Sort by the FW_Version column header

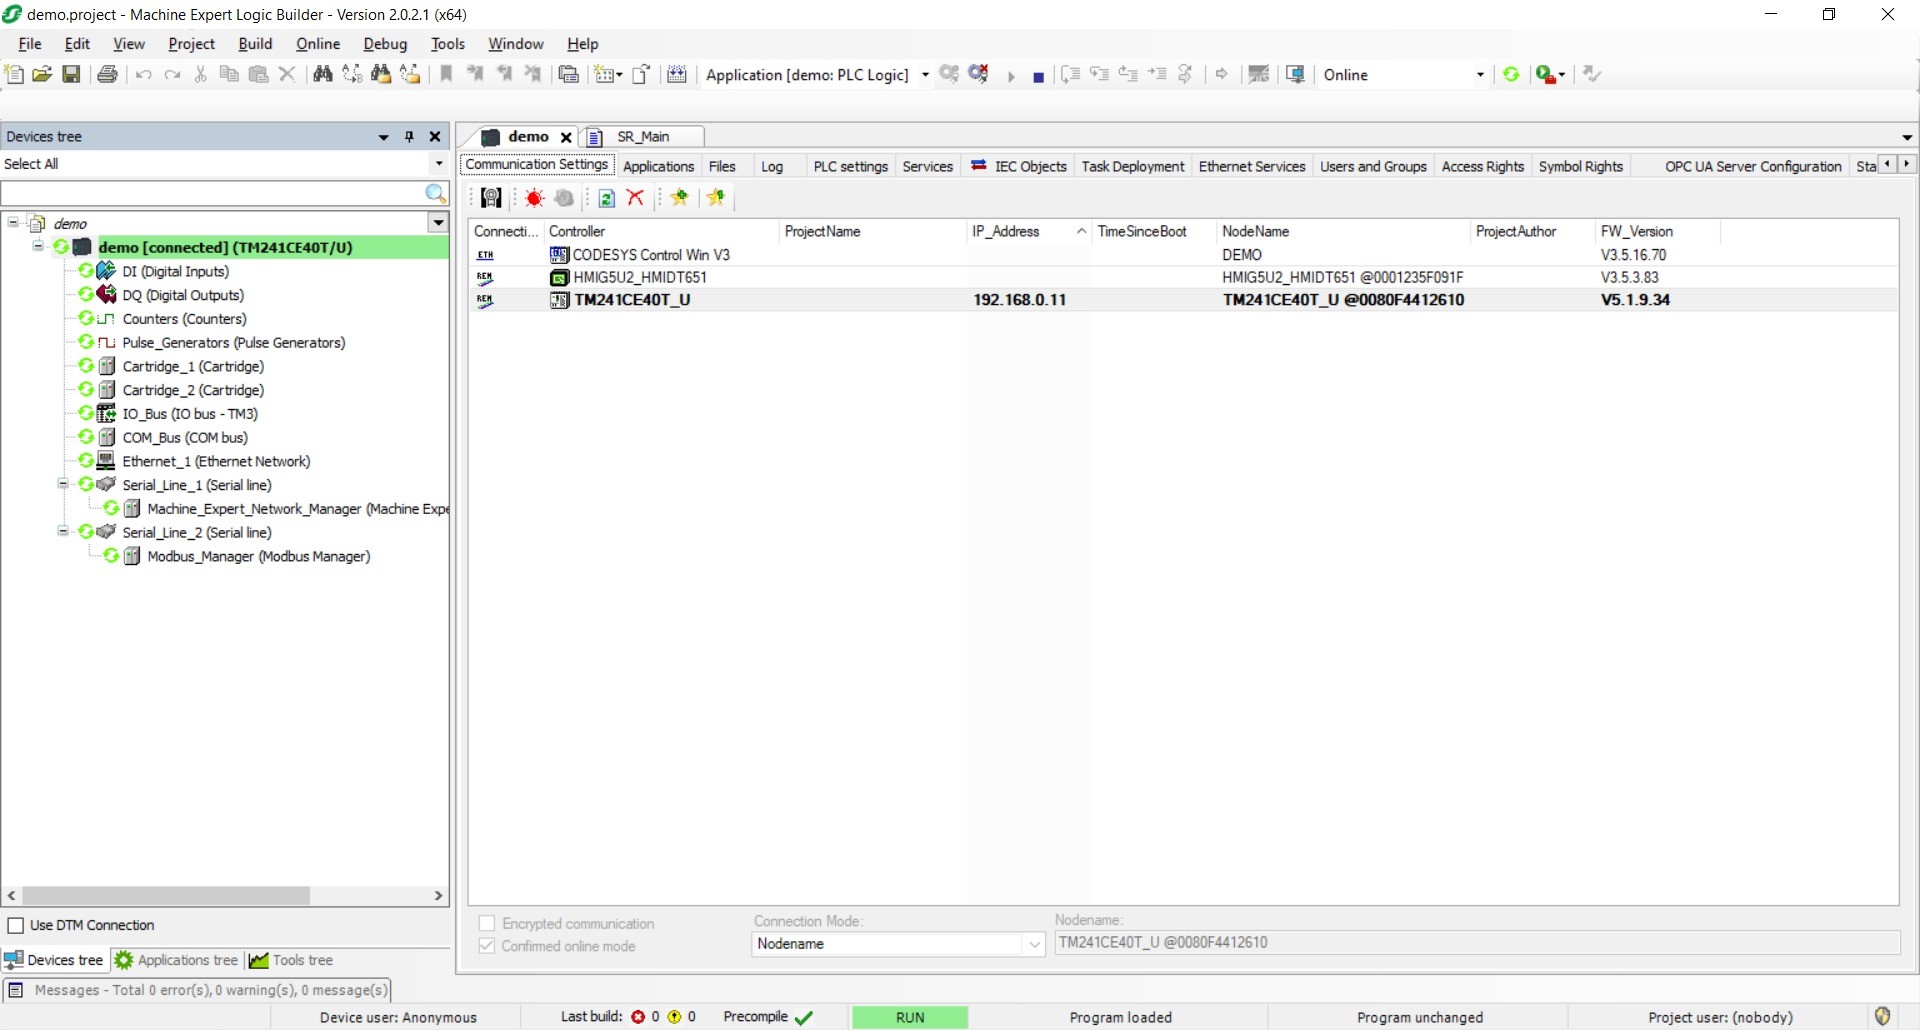click(x=1656, y=231)
